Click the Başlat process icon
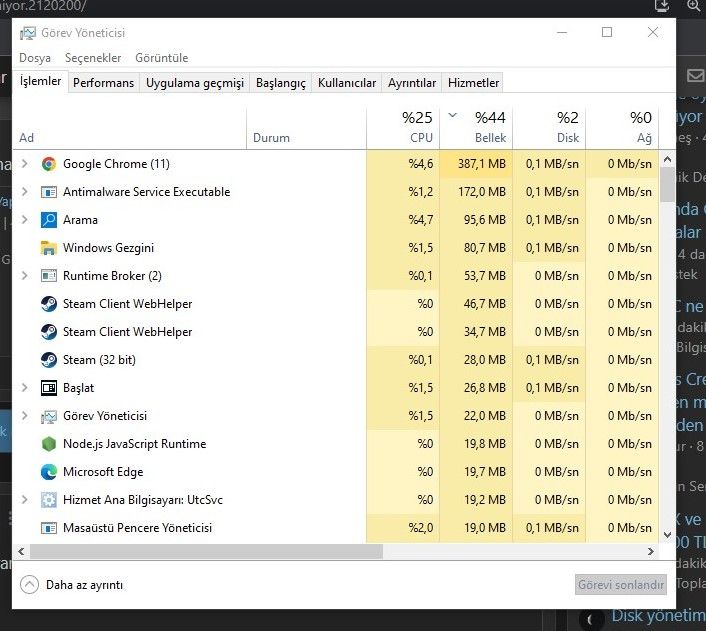This screenshot has height=631, width=706. 49,388
